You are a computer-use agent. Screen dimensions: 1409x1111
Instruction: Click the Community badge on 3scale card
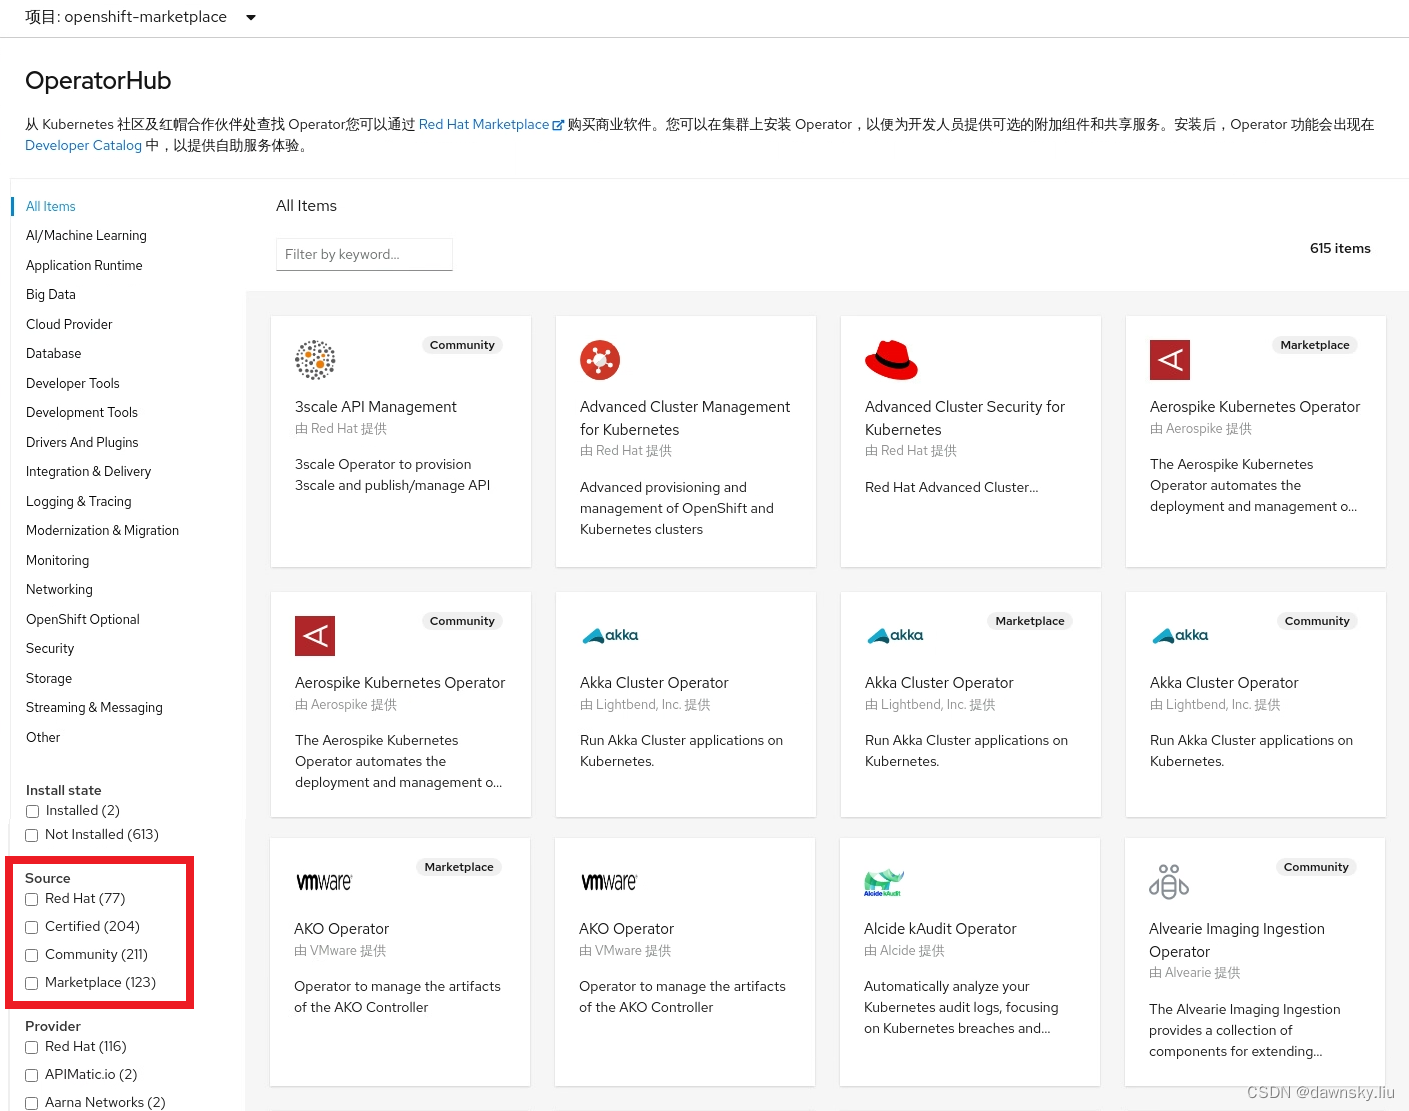tap(462, 345)
